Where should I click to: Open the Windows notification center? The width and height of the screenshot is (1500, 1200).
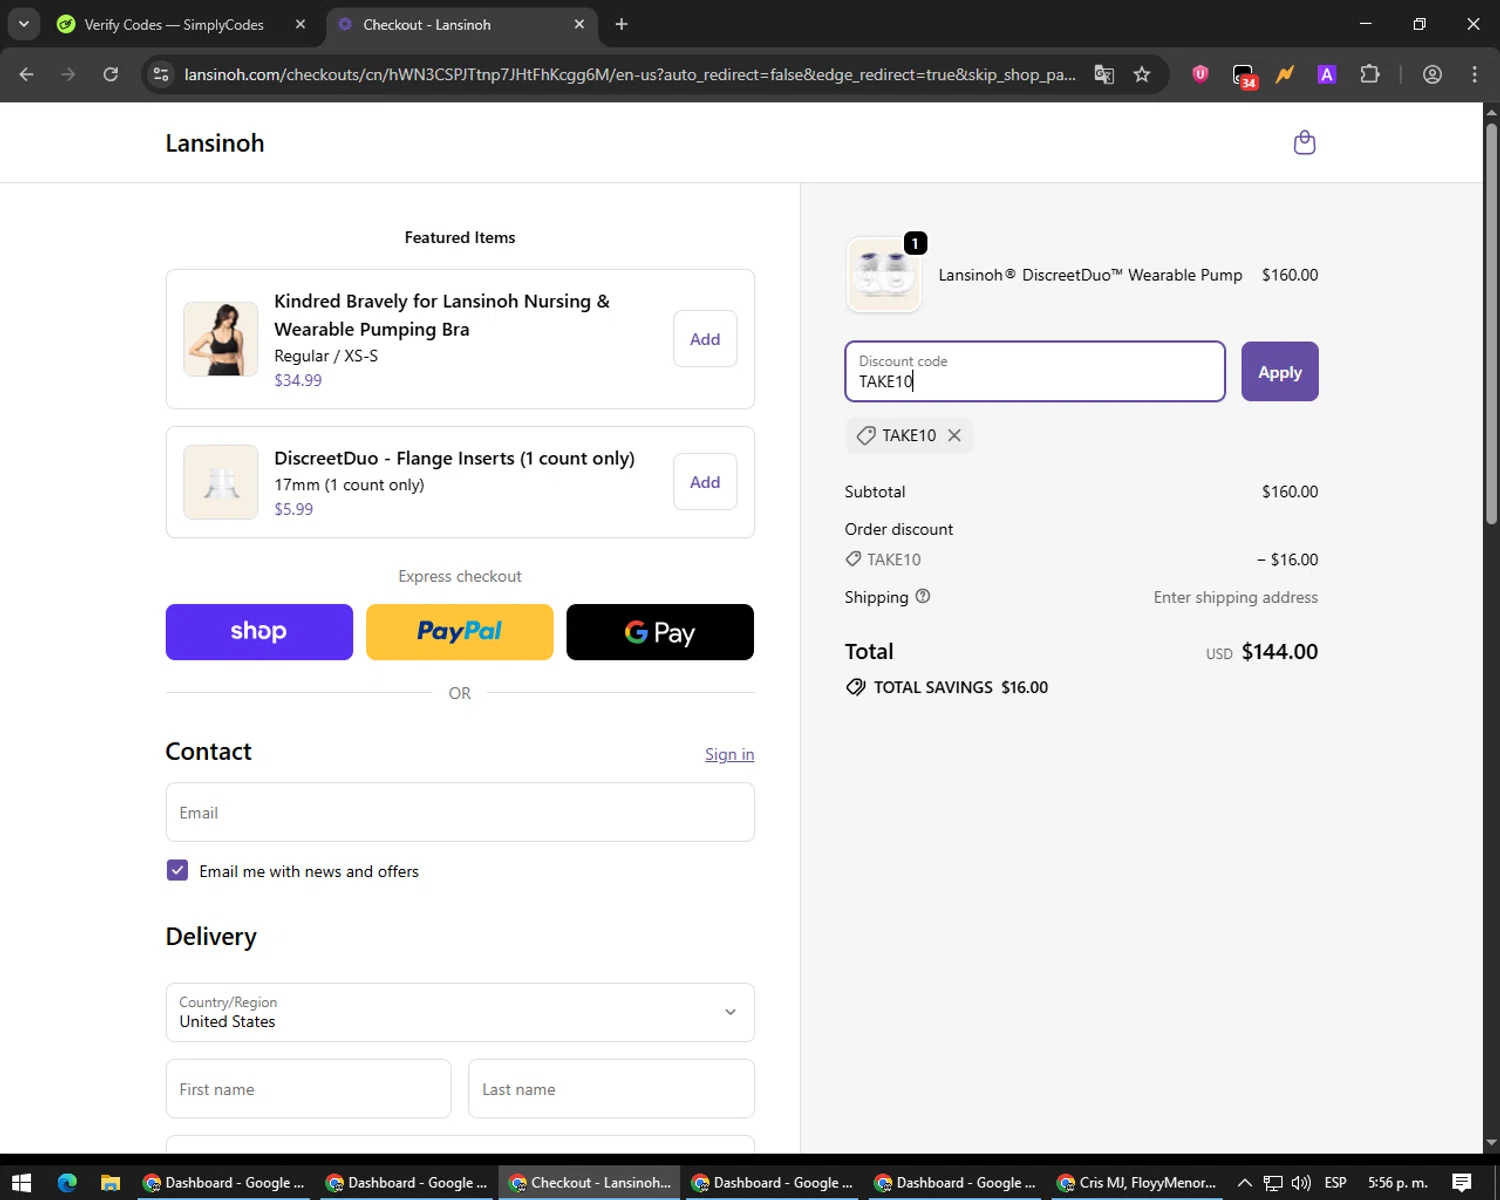click(x=1462, y=1183)
